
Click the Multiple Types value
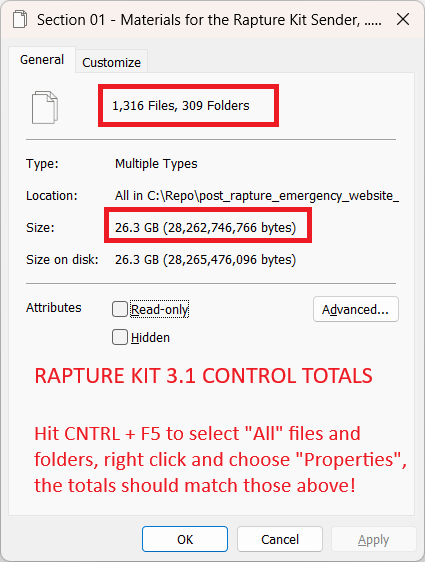coord(156,164)
